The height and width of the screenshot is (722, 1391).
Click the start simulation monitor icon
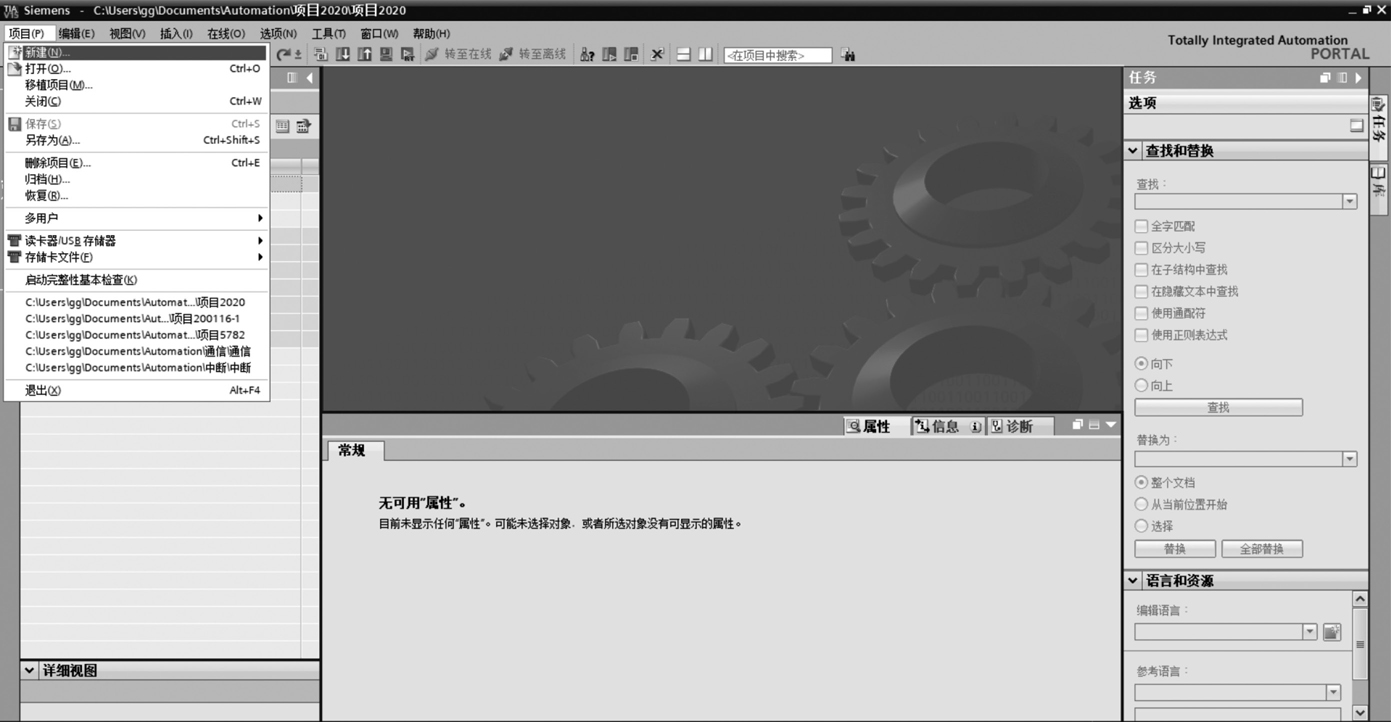click(385, 54)
